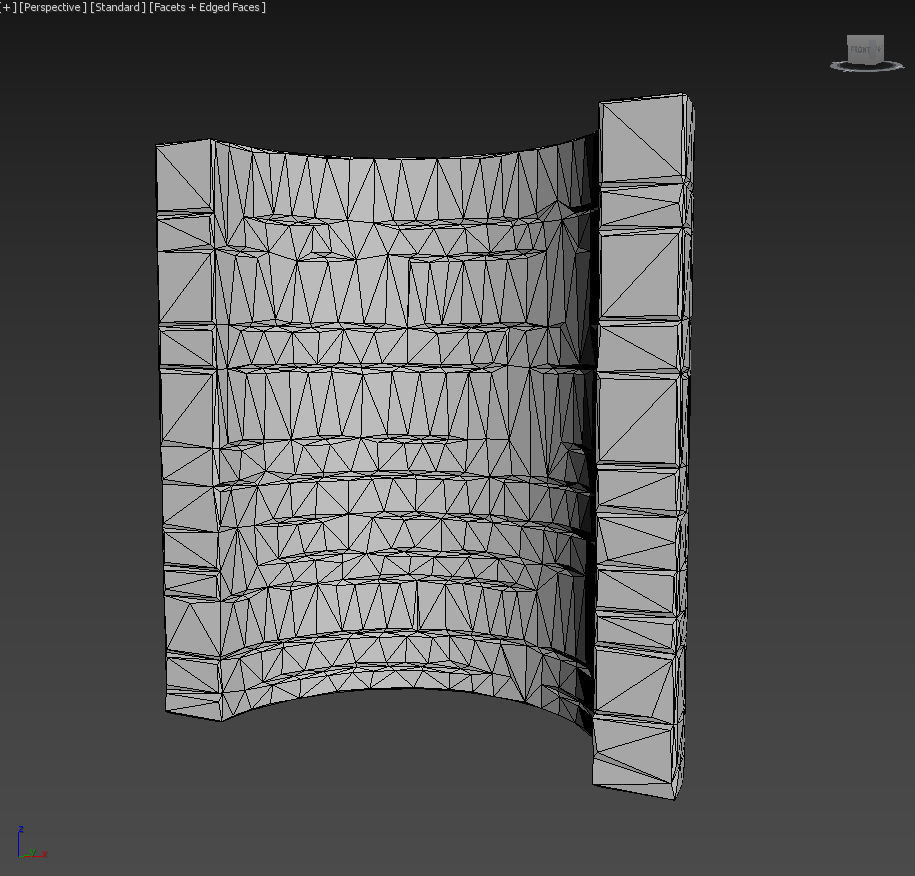Open the Facets + Edged Faces display menu

point(207,8)
